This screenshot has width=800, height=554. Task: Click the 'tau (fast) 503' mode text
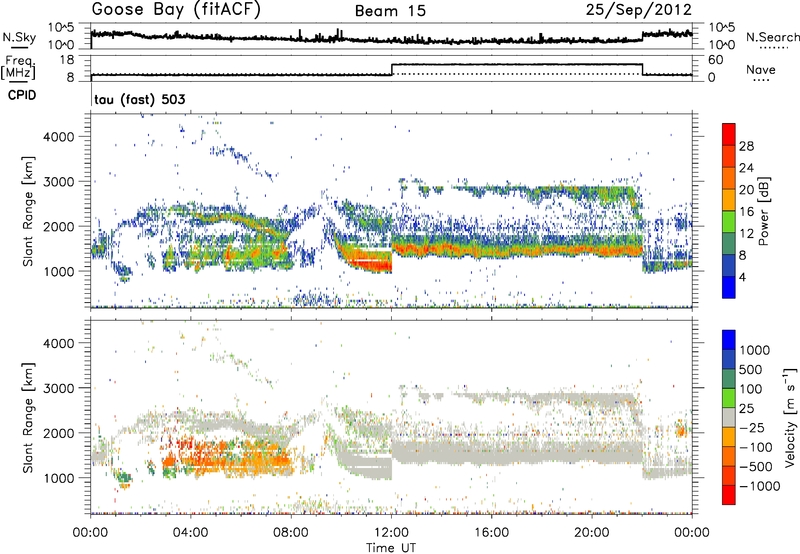pos(140,99)
